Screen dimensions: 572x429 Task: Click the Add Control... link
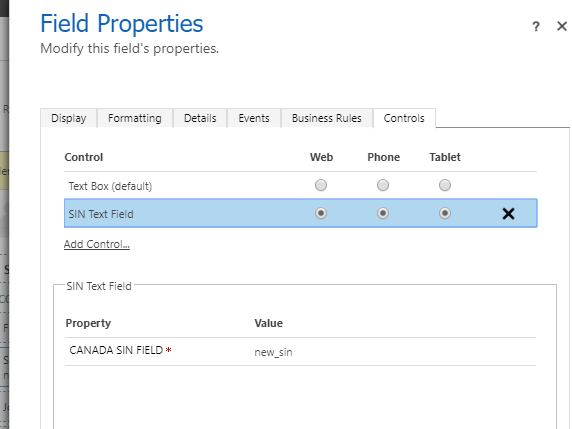[97, 244]
